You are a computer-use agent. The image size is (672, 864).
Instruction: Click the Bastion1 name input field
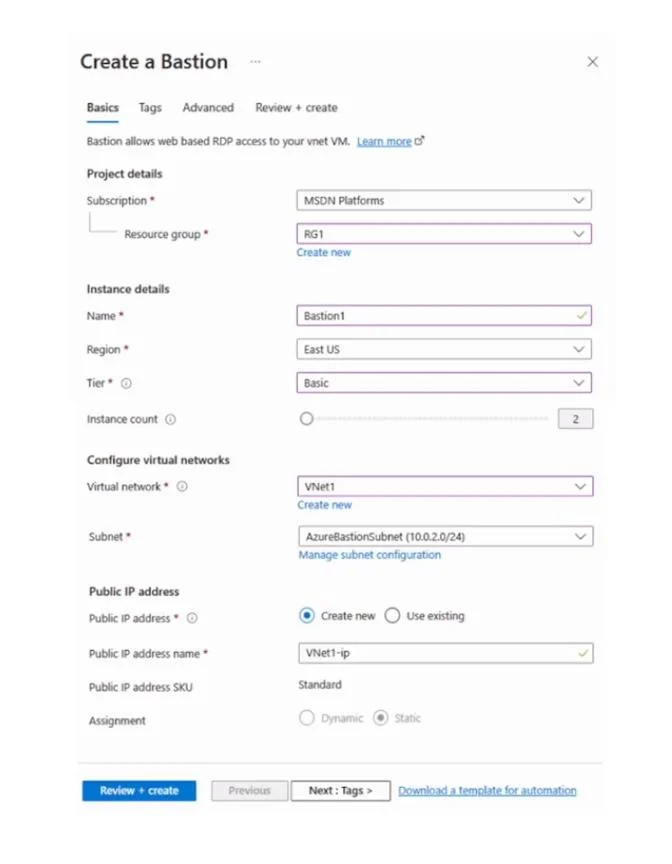click(x=444, y=316)
